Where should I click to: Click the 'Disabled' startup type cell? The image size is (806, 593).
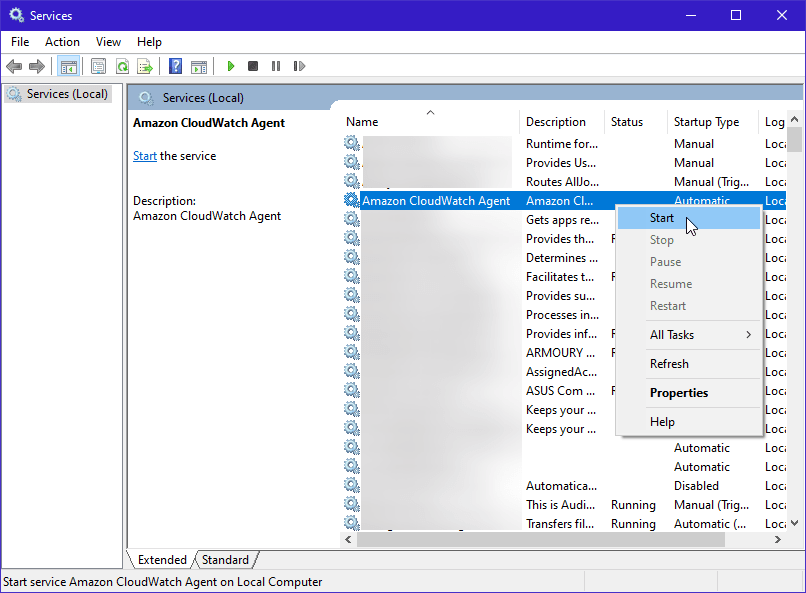click(696, 486)
